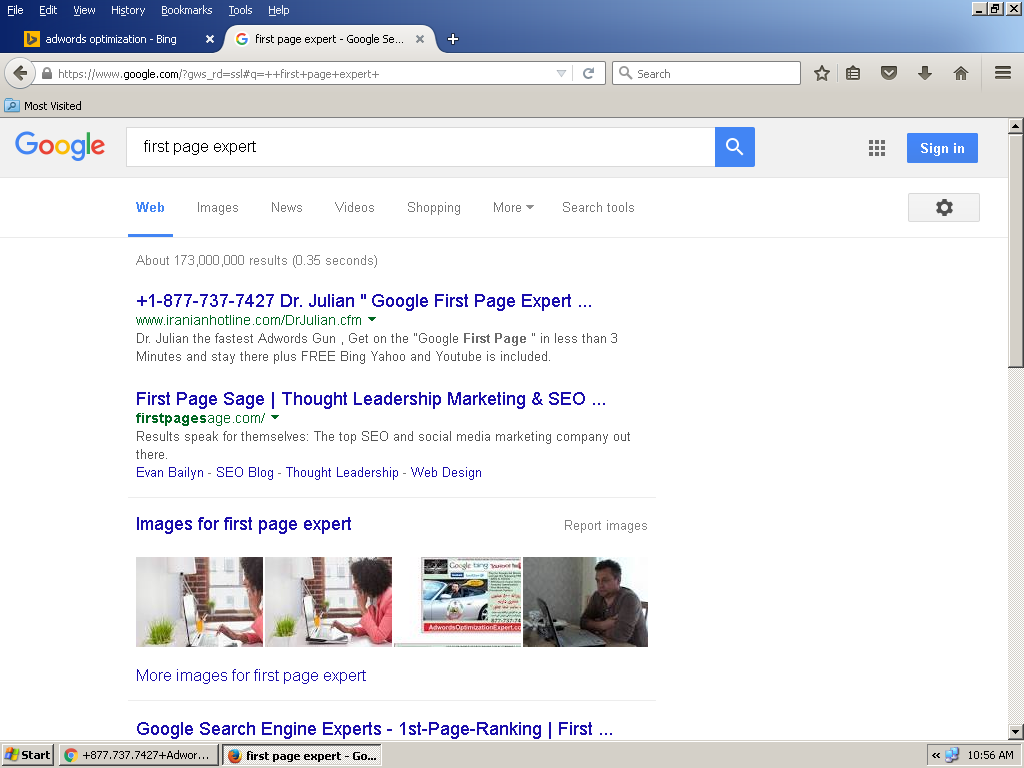Go to the Home page icon
This screenshot has height=768, width=1024.
point(961,73)
